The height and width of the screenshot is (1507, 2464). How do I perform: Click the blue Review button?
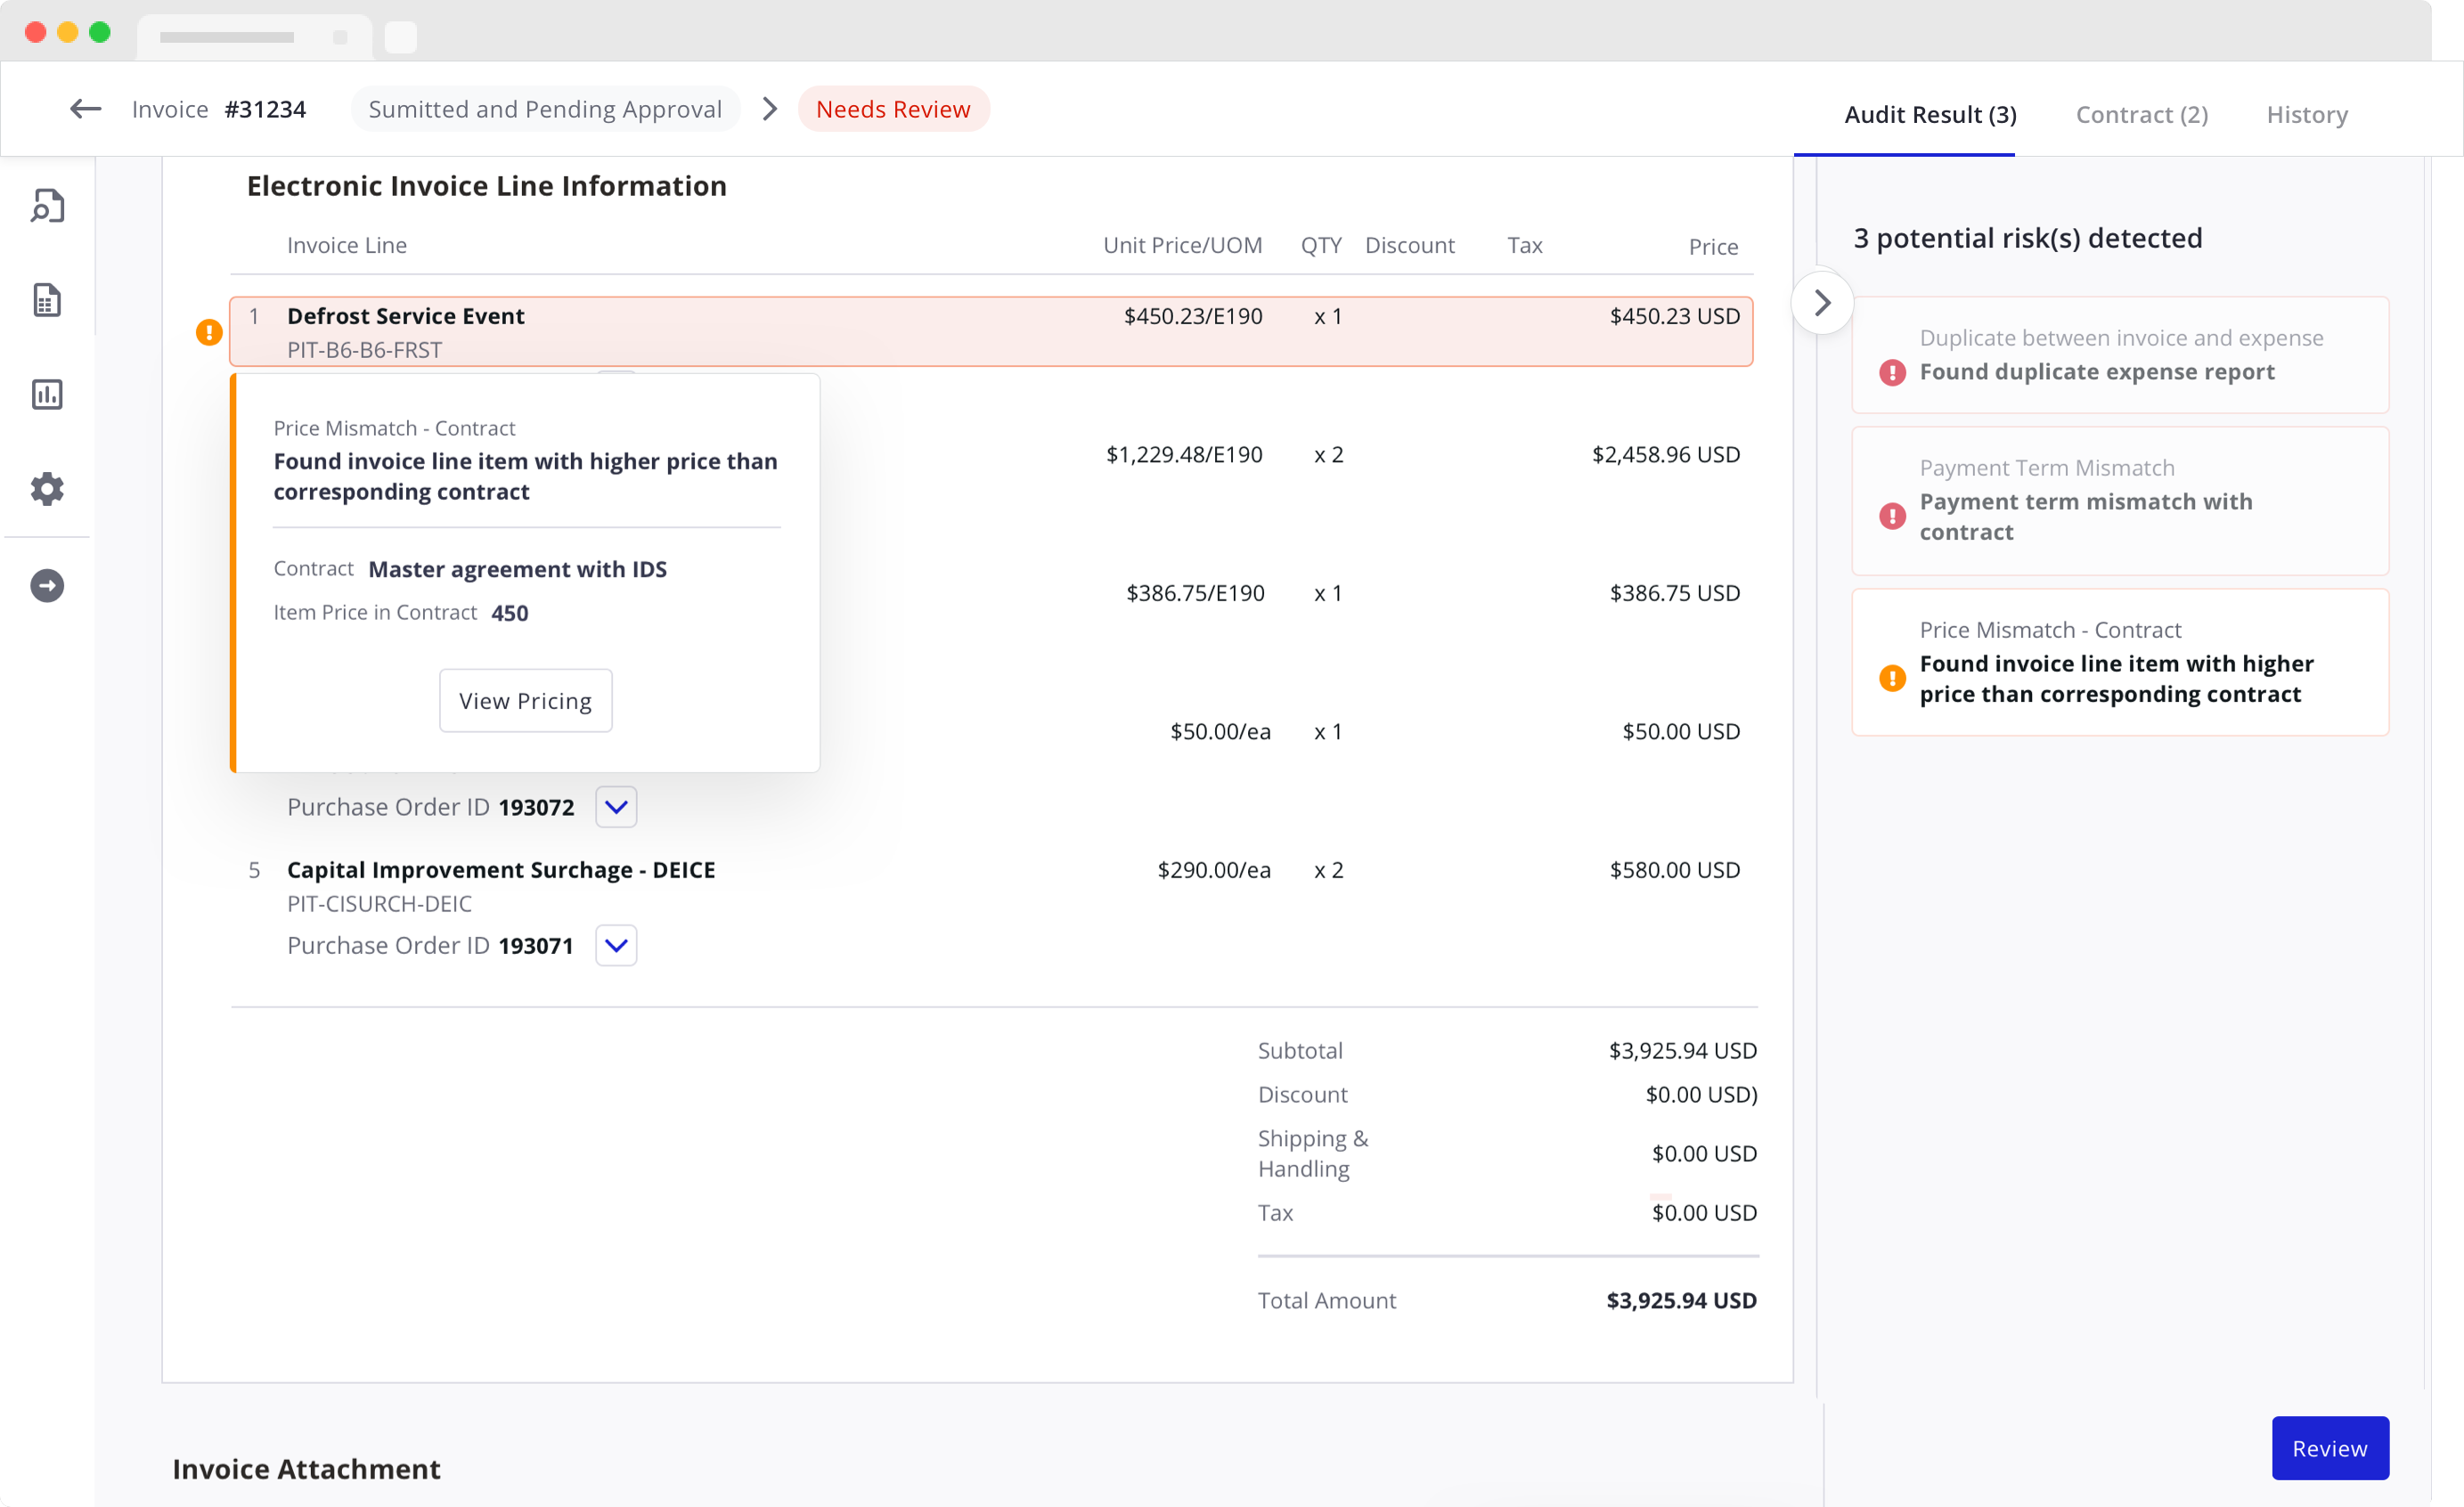coord(2329,1448)
